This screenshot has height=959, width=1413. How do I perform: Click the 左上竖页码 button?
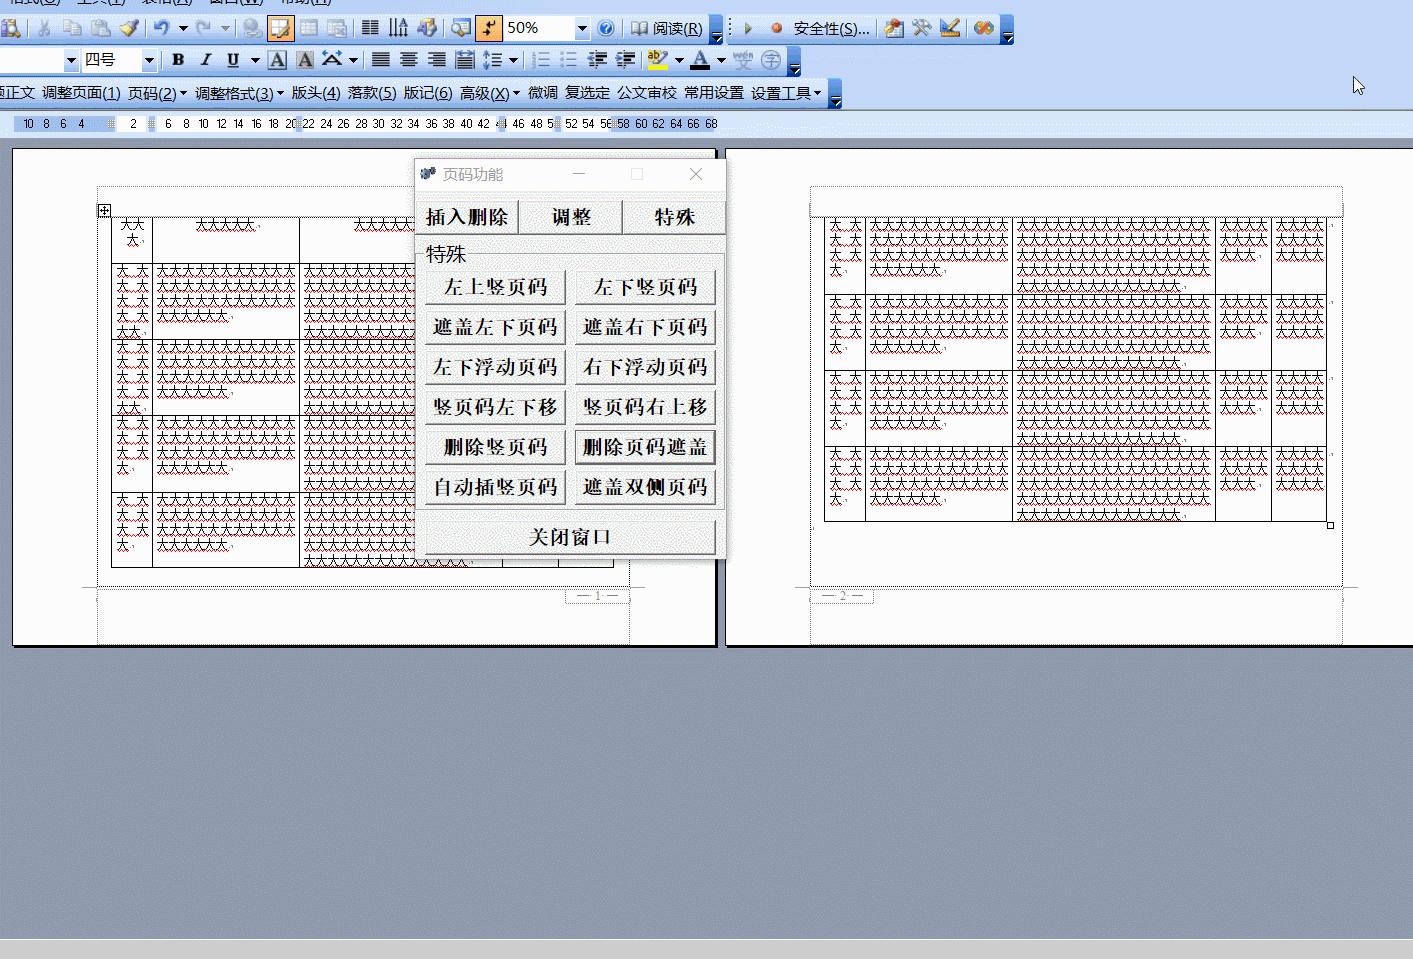(x=494, y=287)
